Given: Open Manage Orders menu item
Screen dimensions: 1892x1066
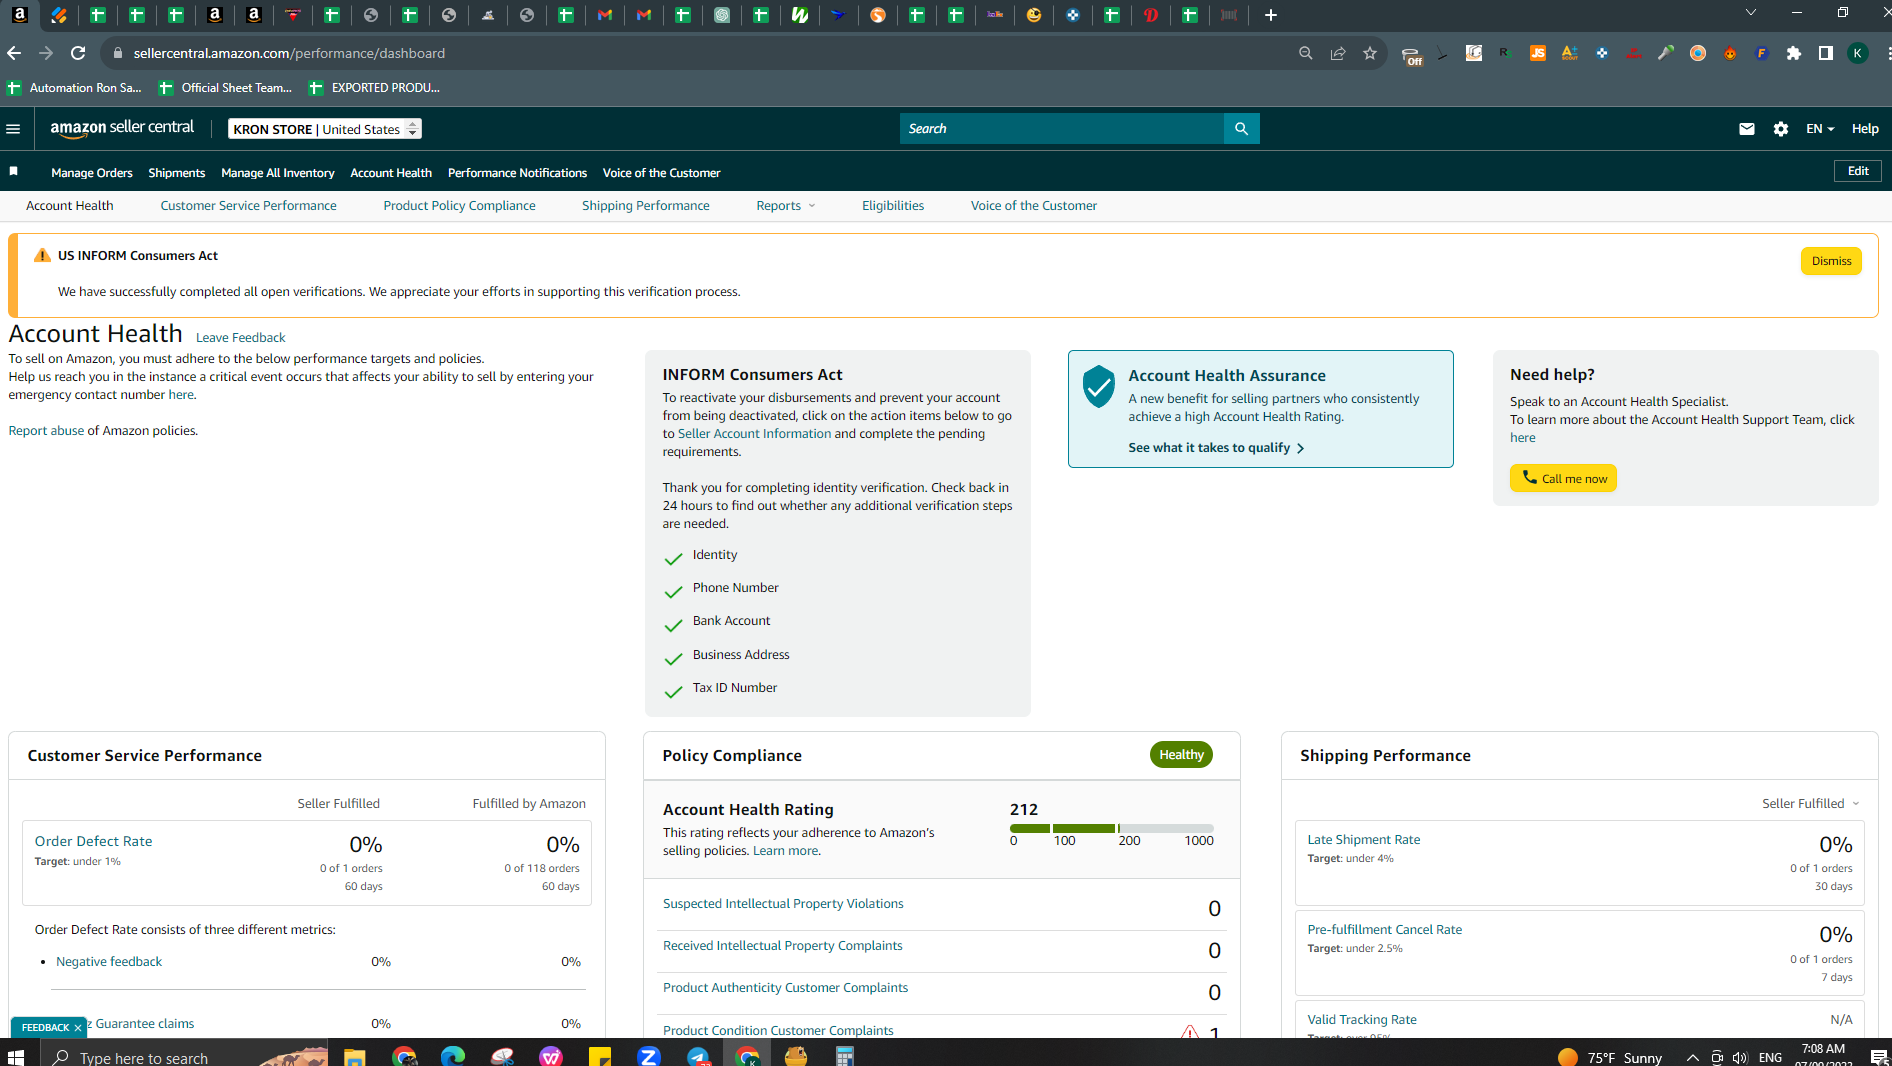Looking at the screenshot, I should 92,173.
